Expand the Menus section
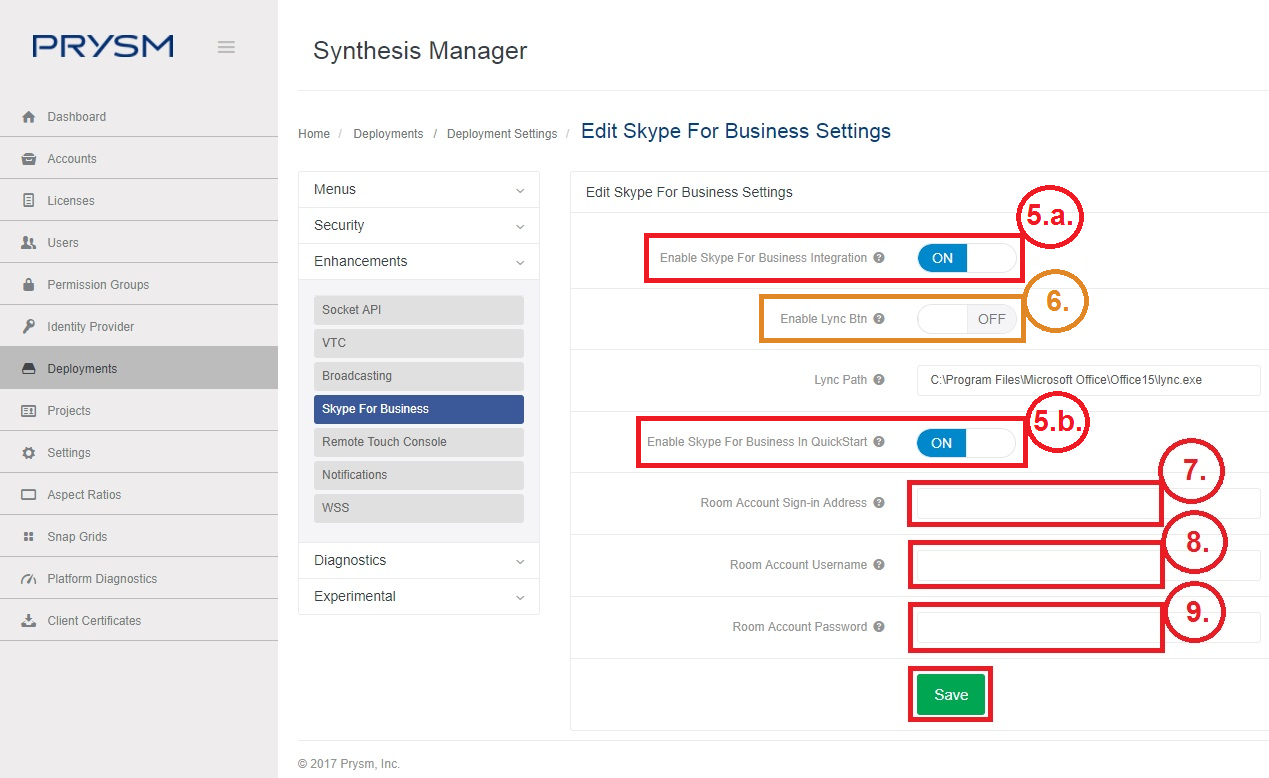This screenshot has width=1269, height=778. (x=419, y=190)
